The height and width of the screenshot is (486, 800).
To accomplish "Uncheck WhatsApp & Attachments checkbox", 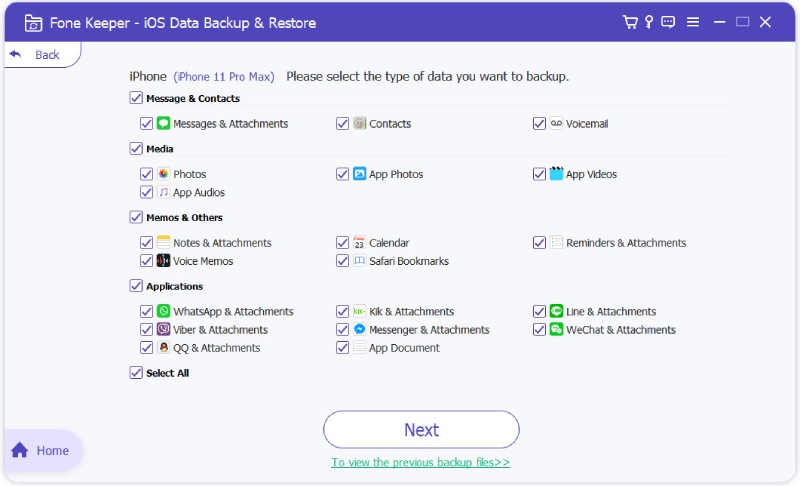I will [x=146, y=311].
